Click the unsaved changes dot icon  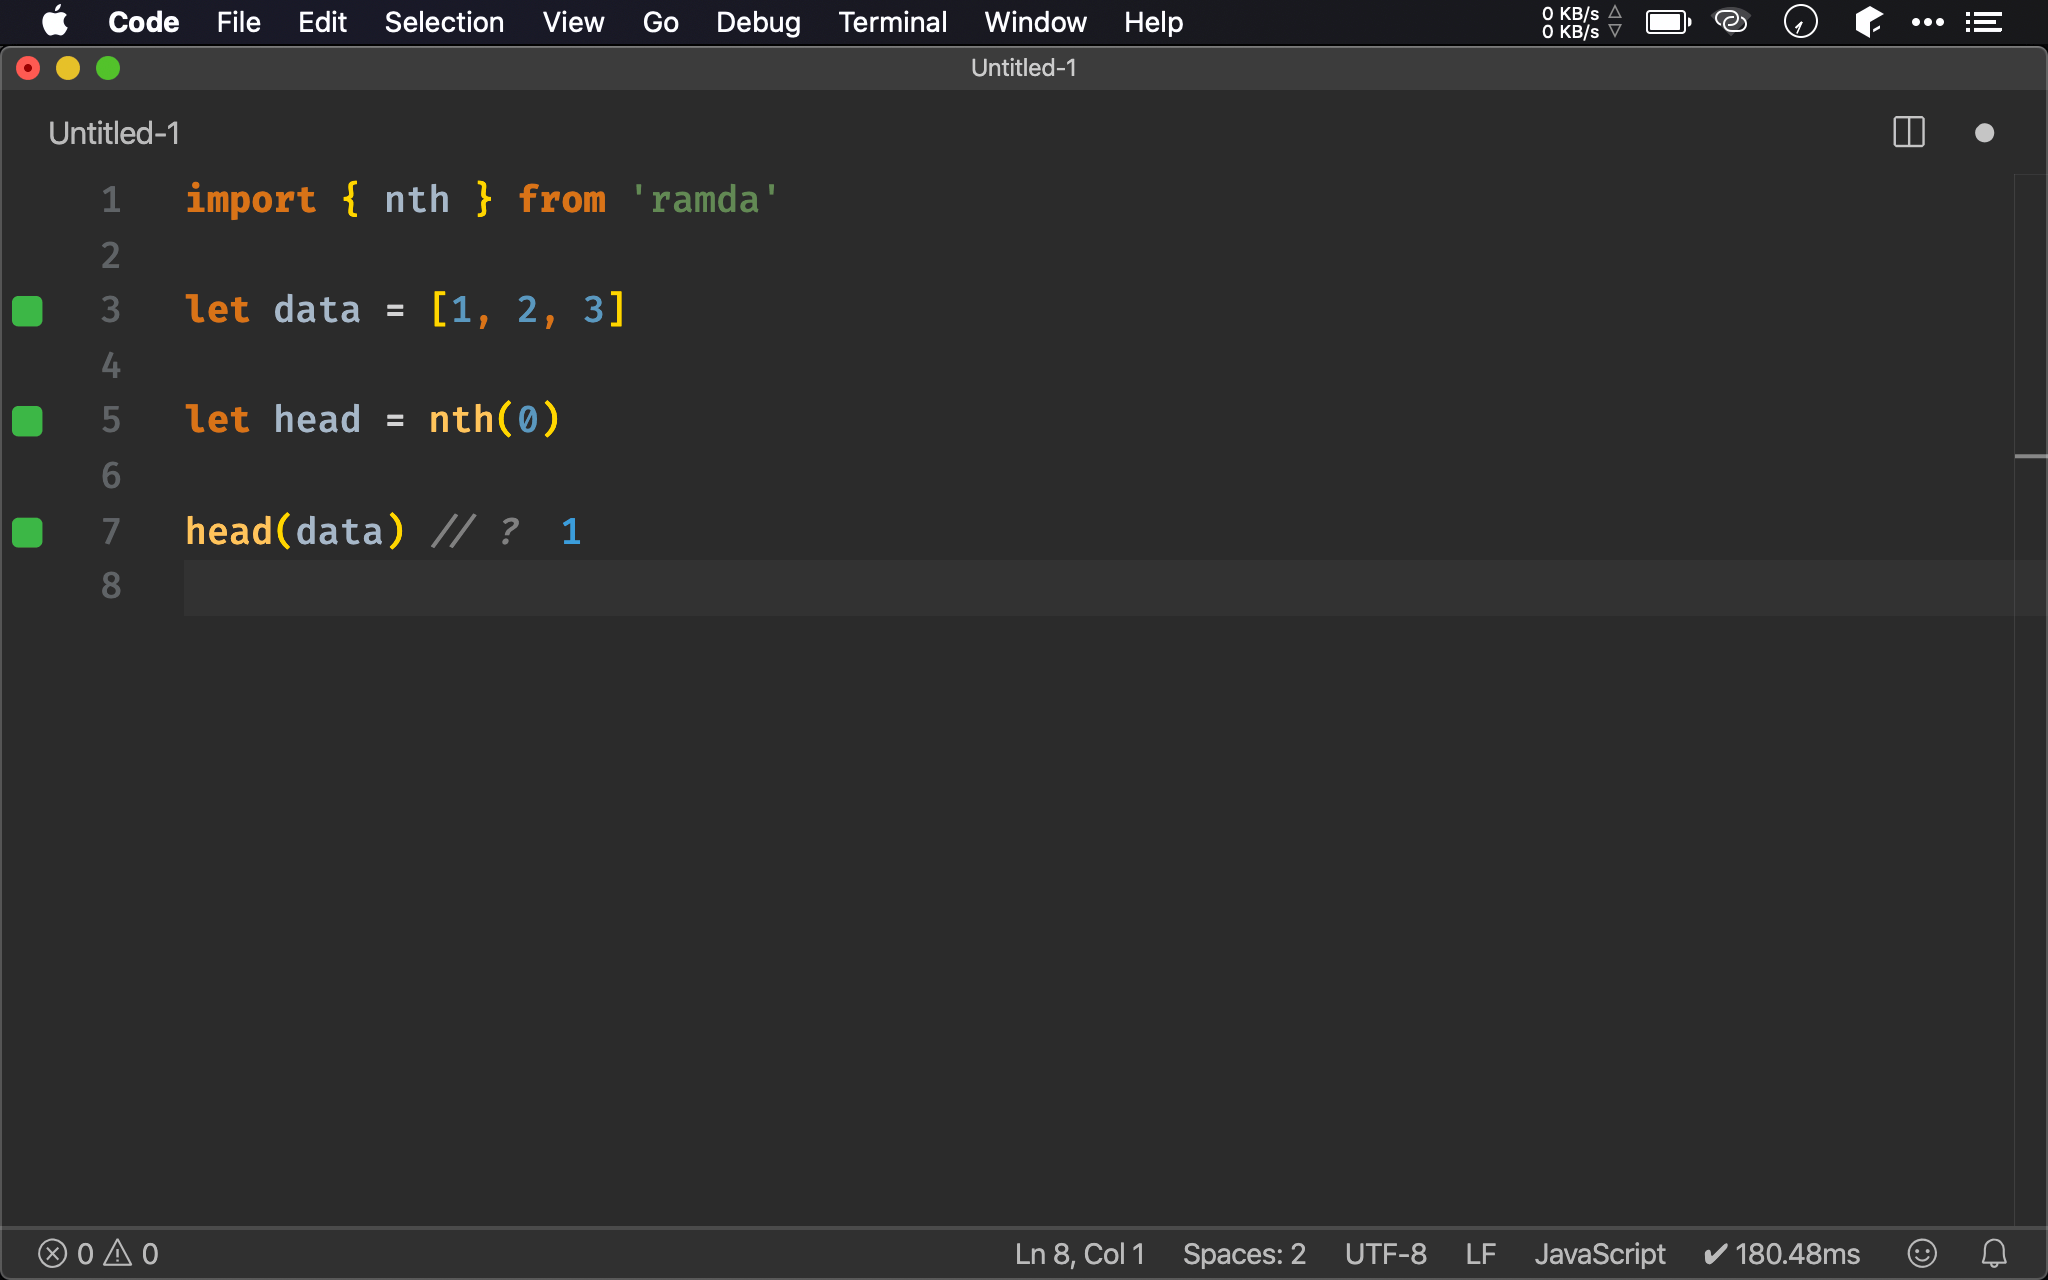click(x=1985, y=133)
